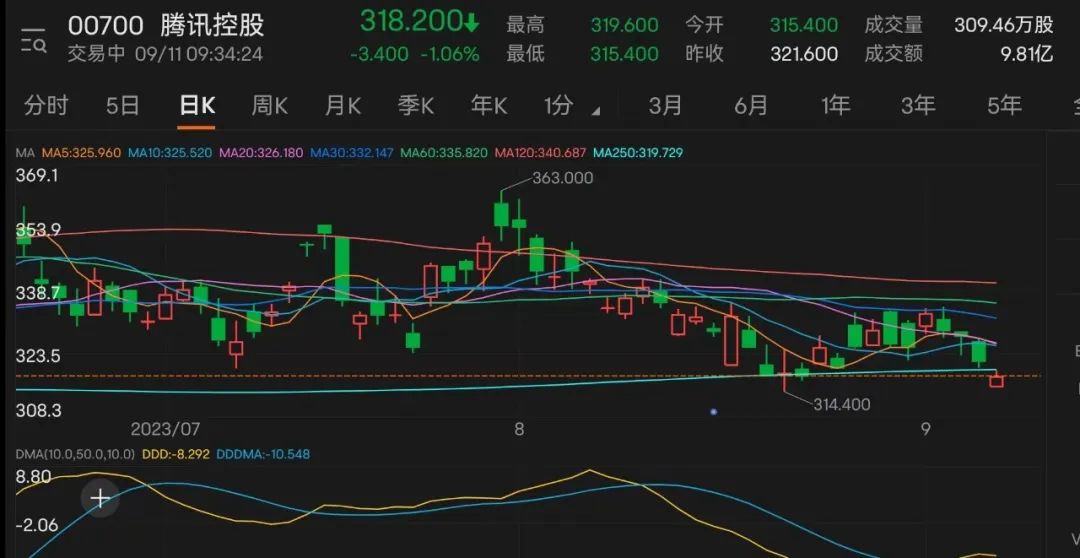Select the 月K monthly candlestick tab
The width and height of the screenshot is (1080, 558).
[342, 105]
